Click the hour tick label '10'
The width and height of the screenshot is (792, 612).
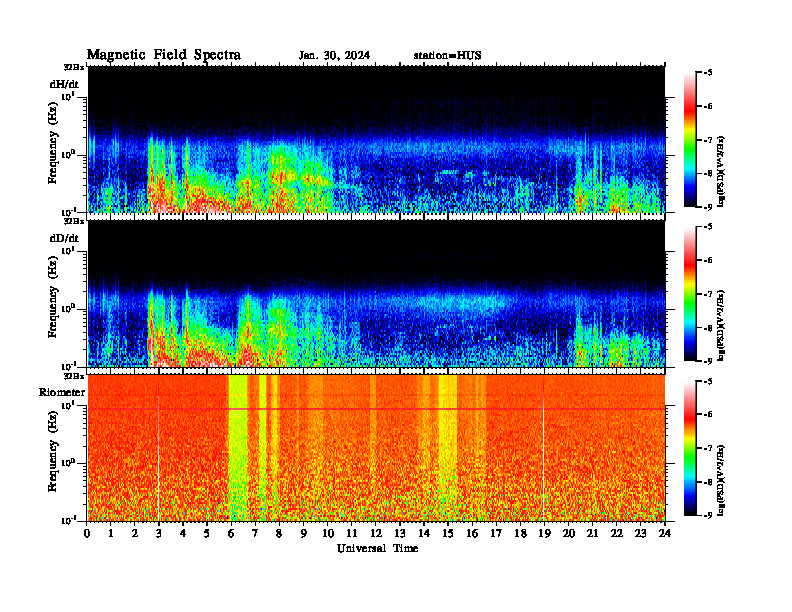pos(328,534)
